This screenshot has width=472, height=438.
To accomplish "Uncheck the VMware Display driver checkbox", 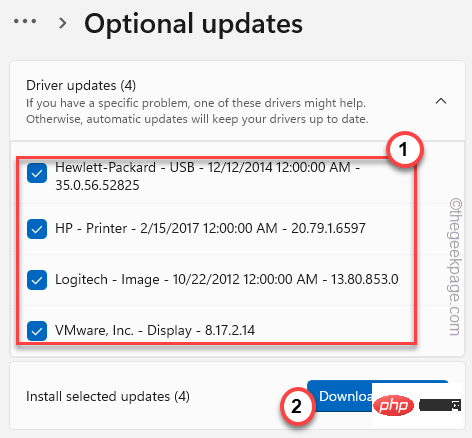I will coord(37,331).
